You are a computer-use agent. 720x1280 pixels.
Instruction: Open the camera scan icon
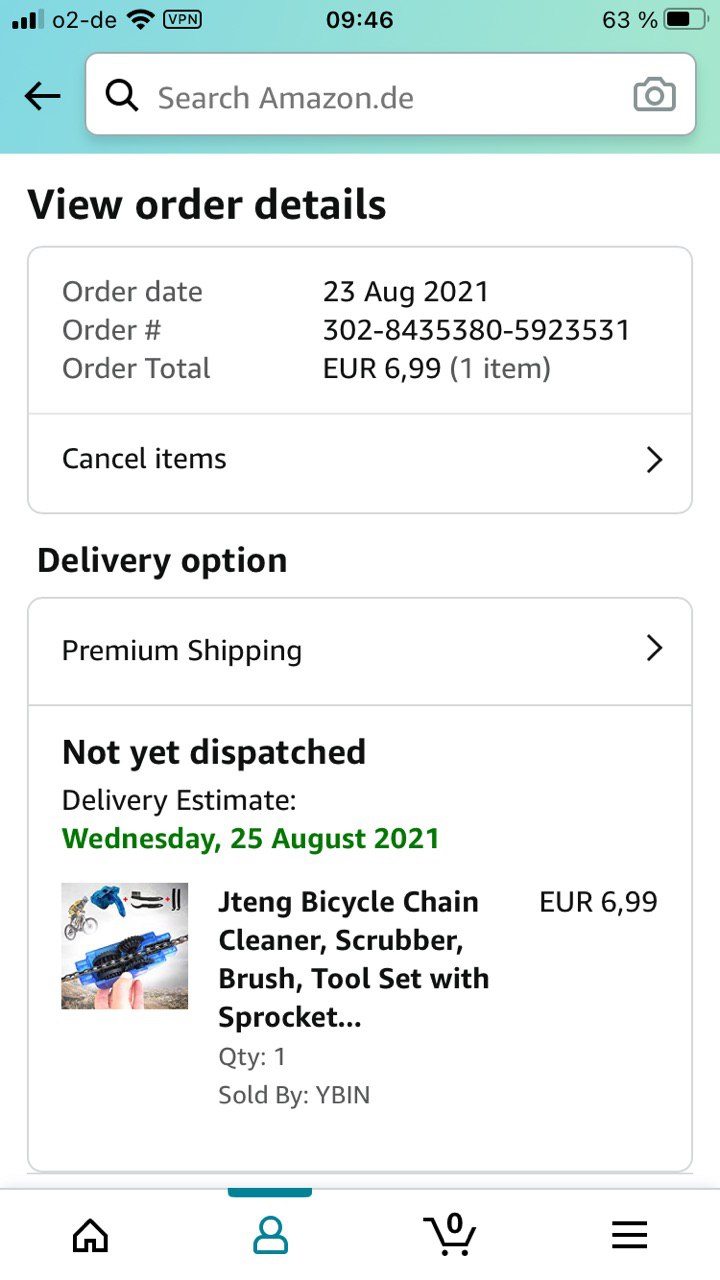654,95
